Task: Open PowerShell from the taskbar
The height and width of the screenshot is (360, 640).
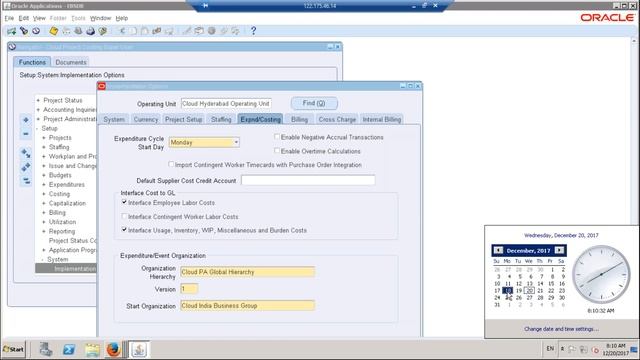Action: pos(69,349)
